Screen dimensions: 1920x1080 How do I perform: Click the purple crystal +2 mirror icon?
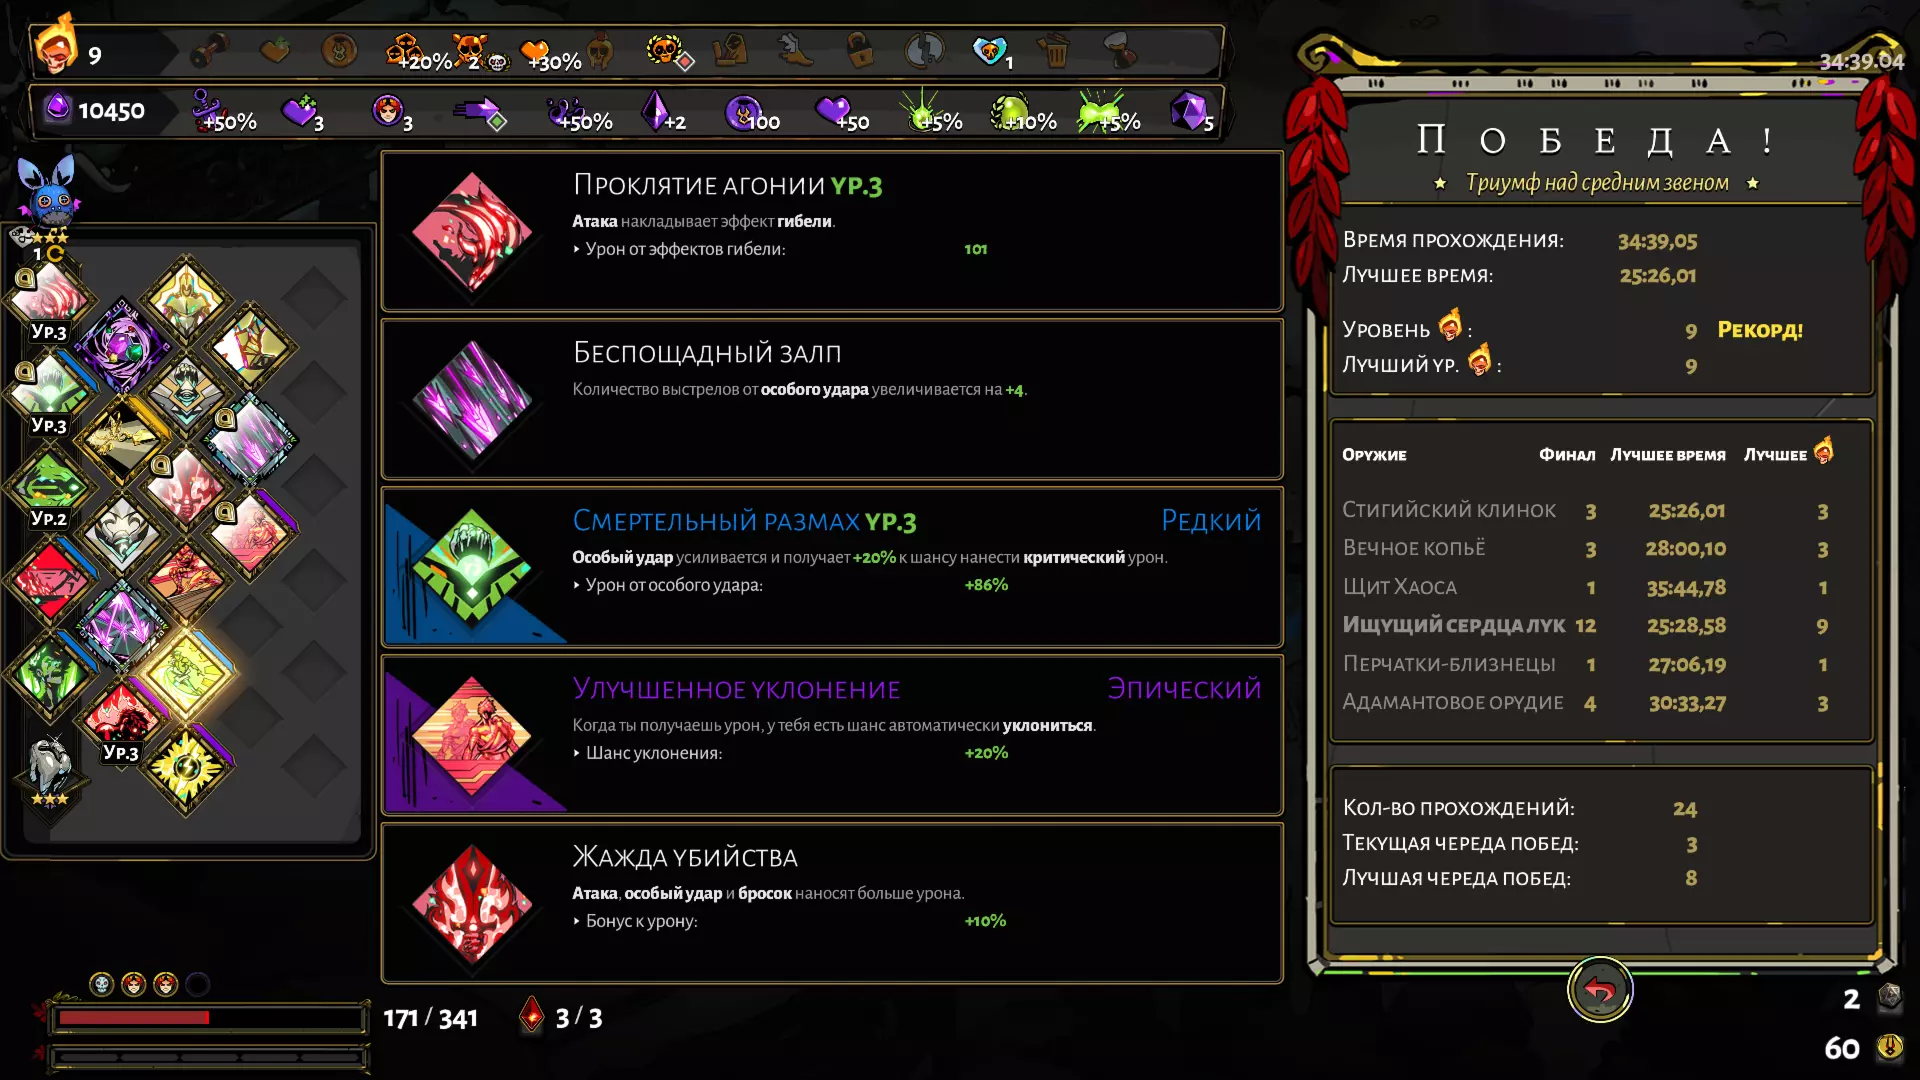[x=655, y=110]
